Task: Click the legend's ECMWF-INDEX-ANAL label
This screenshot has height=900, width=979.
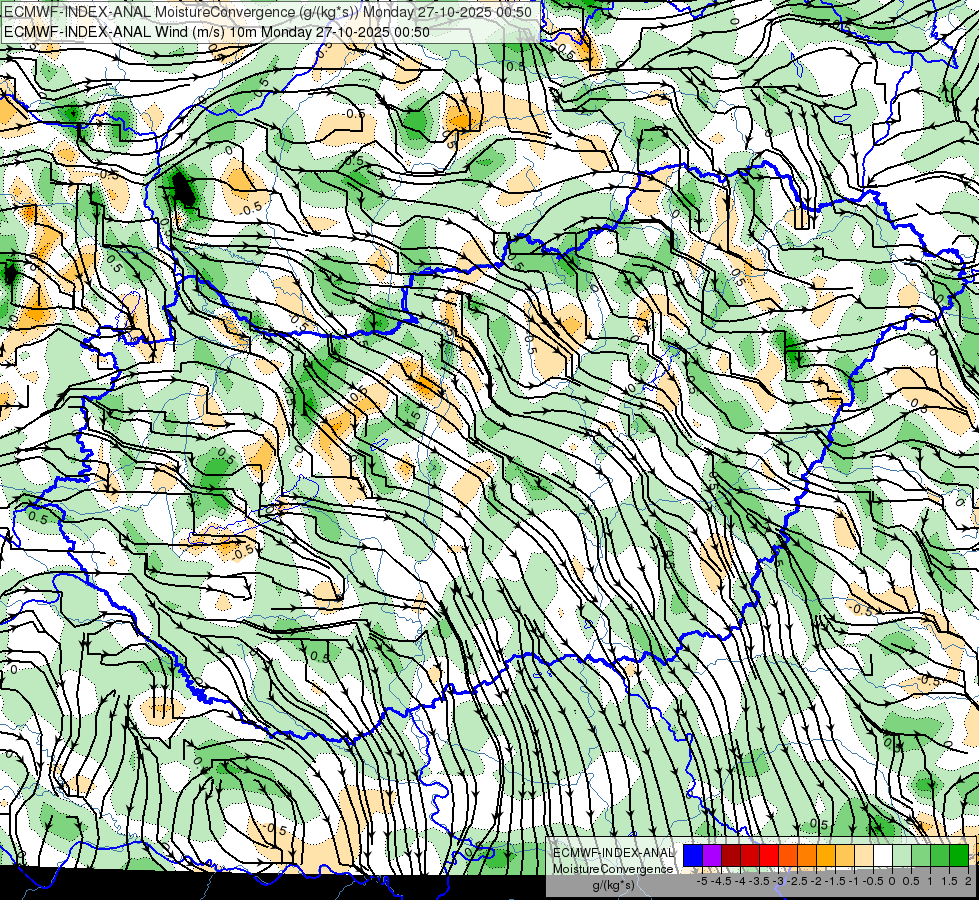Action: pos(613,853)
